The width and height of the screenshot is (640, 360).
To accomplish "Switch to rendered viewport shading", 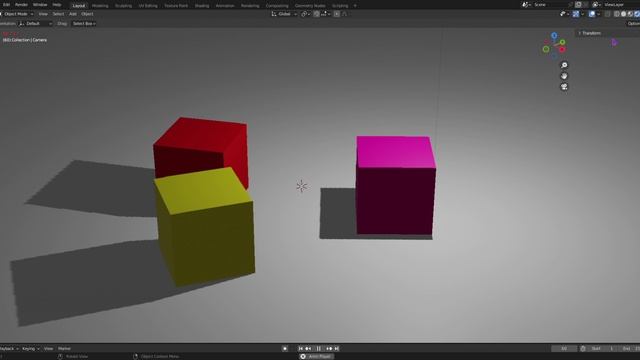I will [x=637, y=14].
